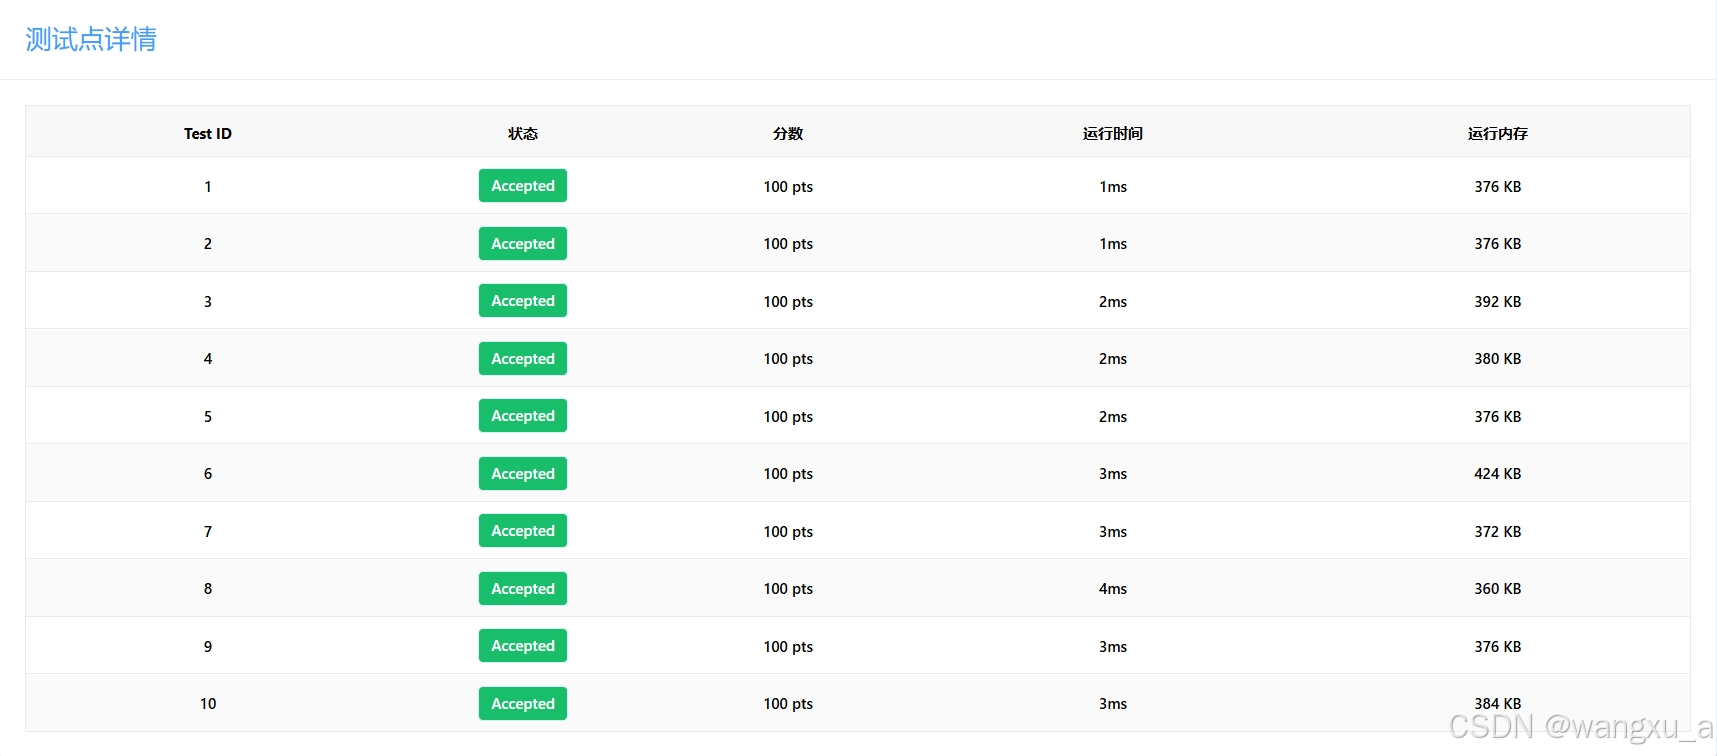The image size is (1717, 756).
Task: Click the 运行时间 column header
Action: 1113,133
